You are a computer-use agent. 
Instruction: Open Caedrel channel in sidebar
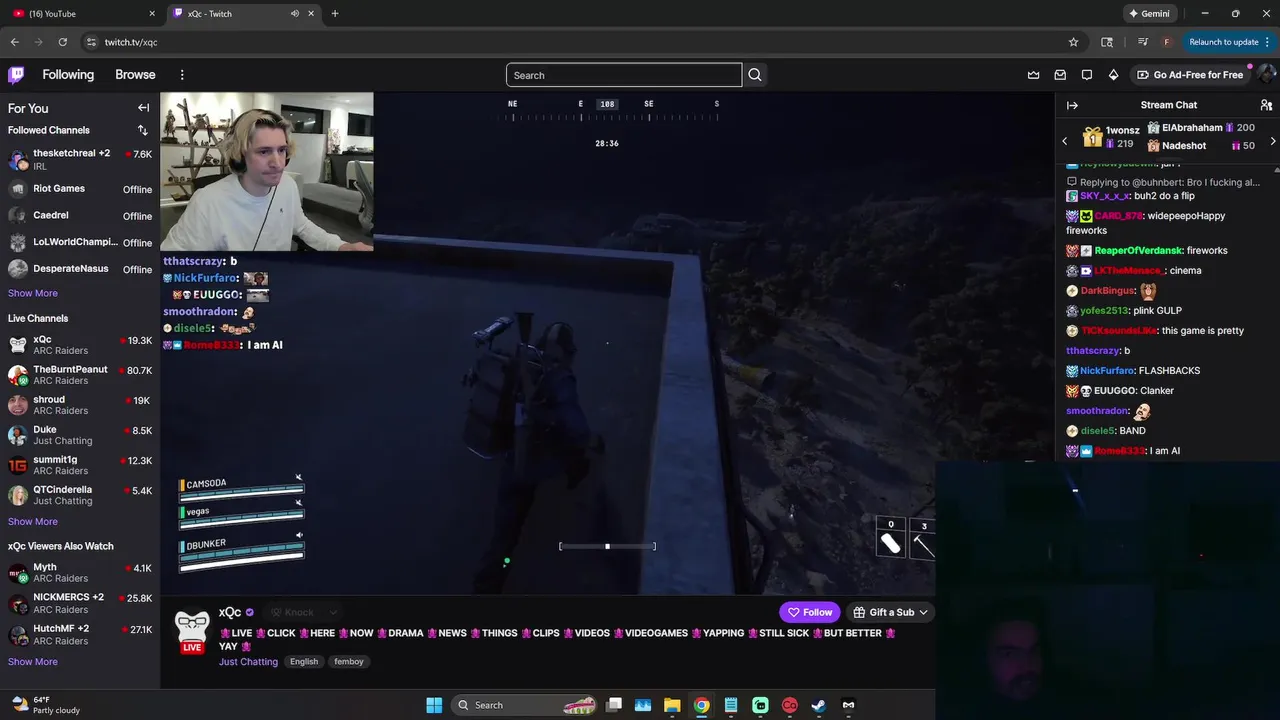[x=80, y=215]
